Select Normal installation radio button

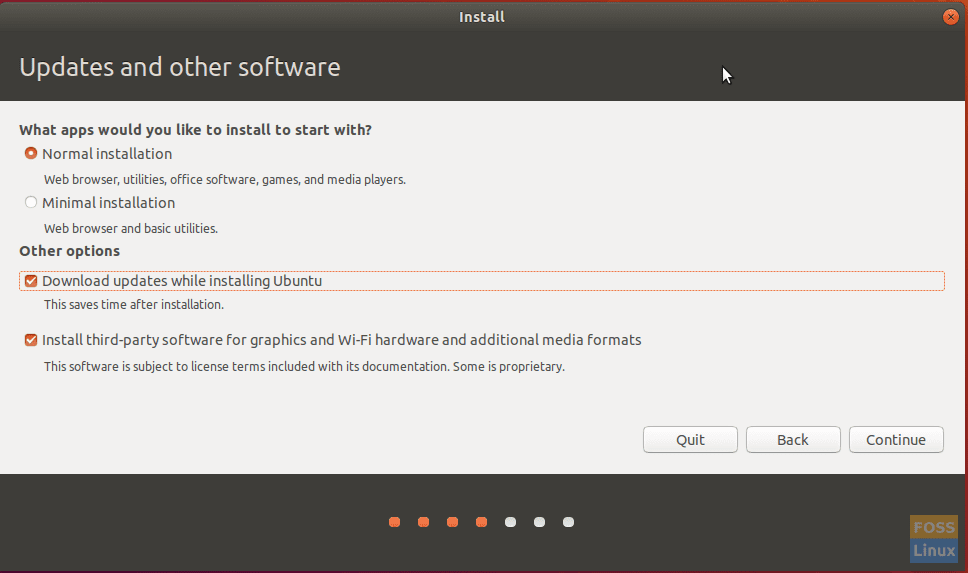click(x=31, y=153)
